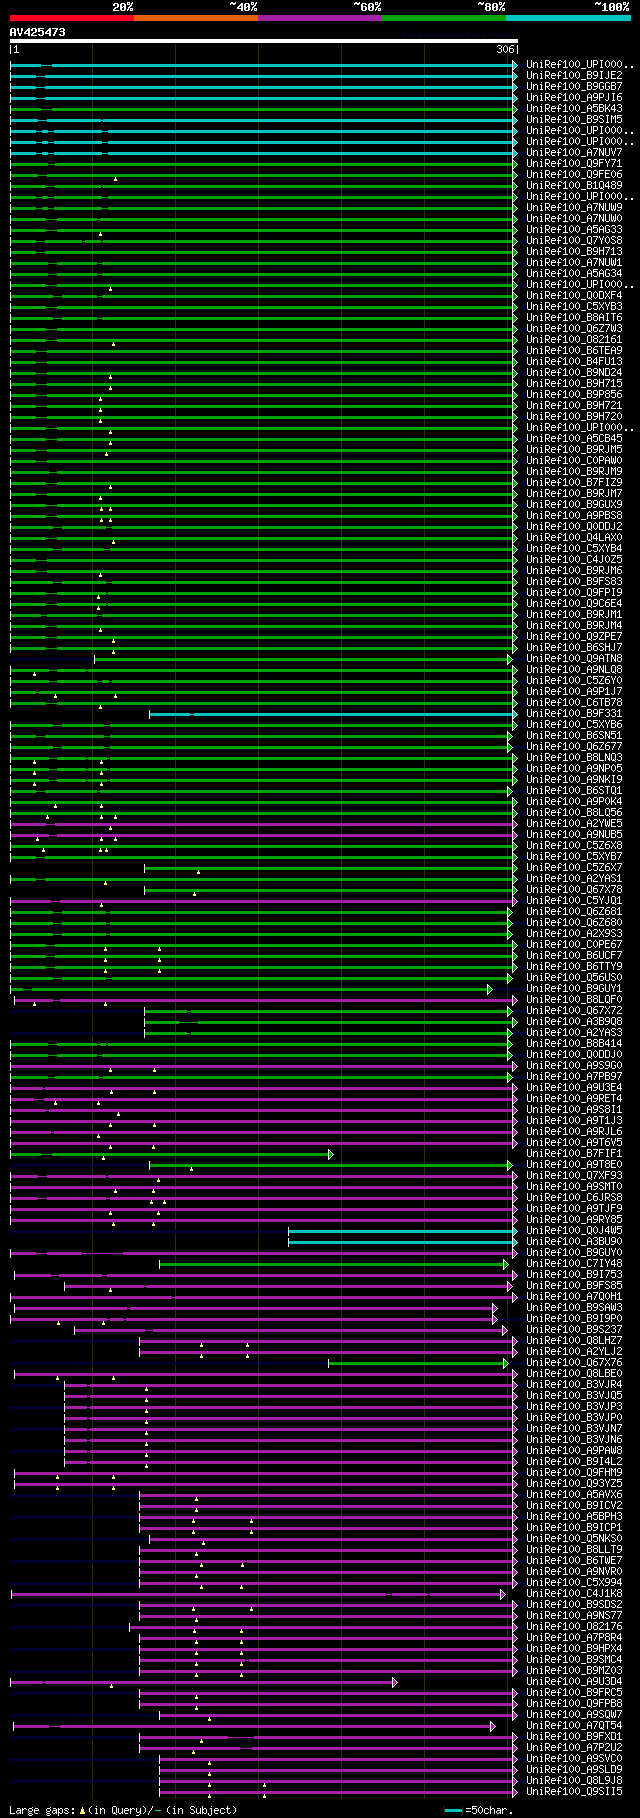Click the short cyan alignment bar of UniRef100_B9F331

pos(333,714)
